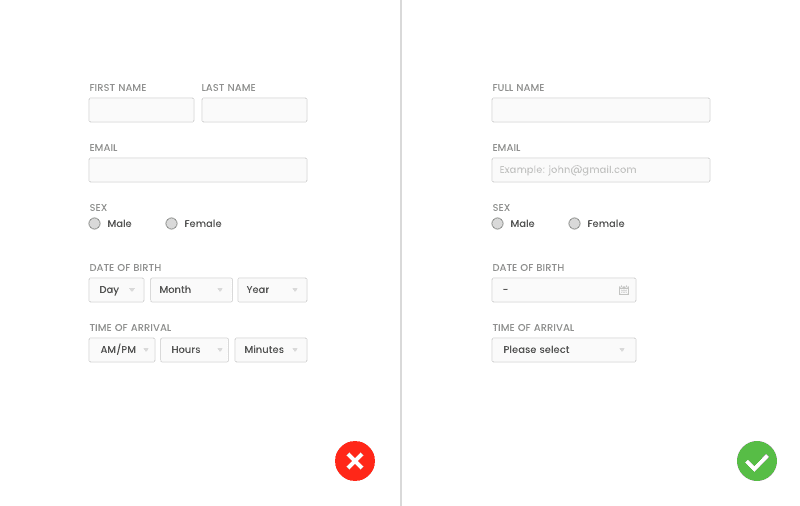Select Male radio button in left form
800x506 pixels.
click(x=95, y=224)
